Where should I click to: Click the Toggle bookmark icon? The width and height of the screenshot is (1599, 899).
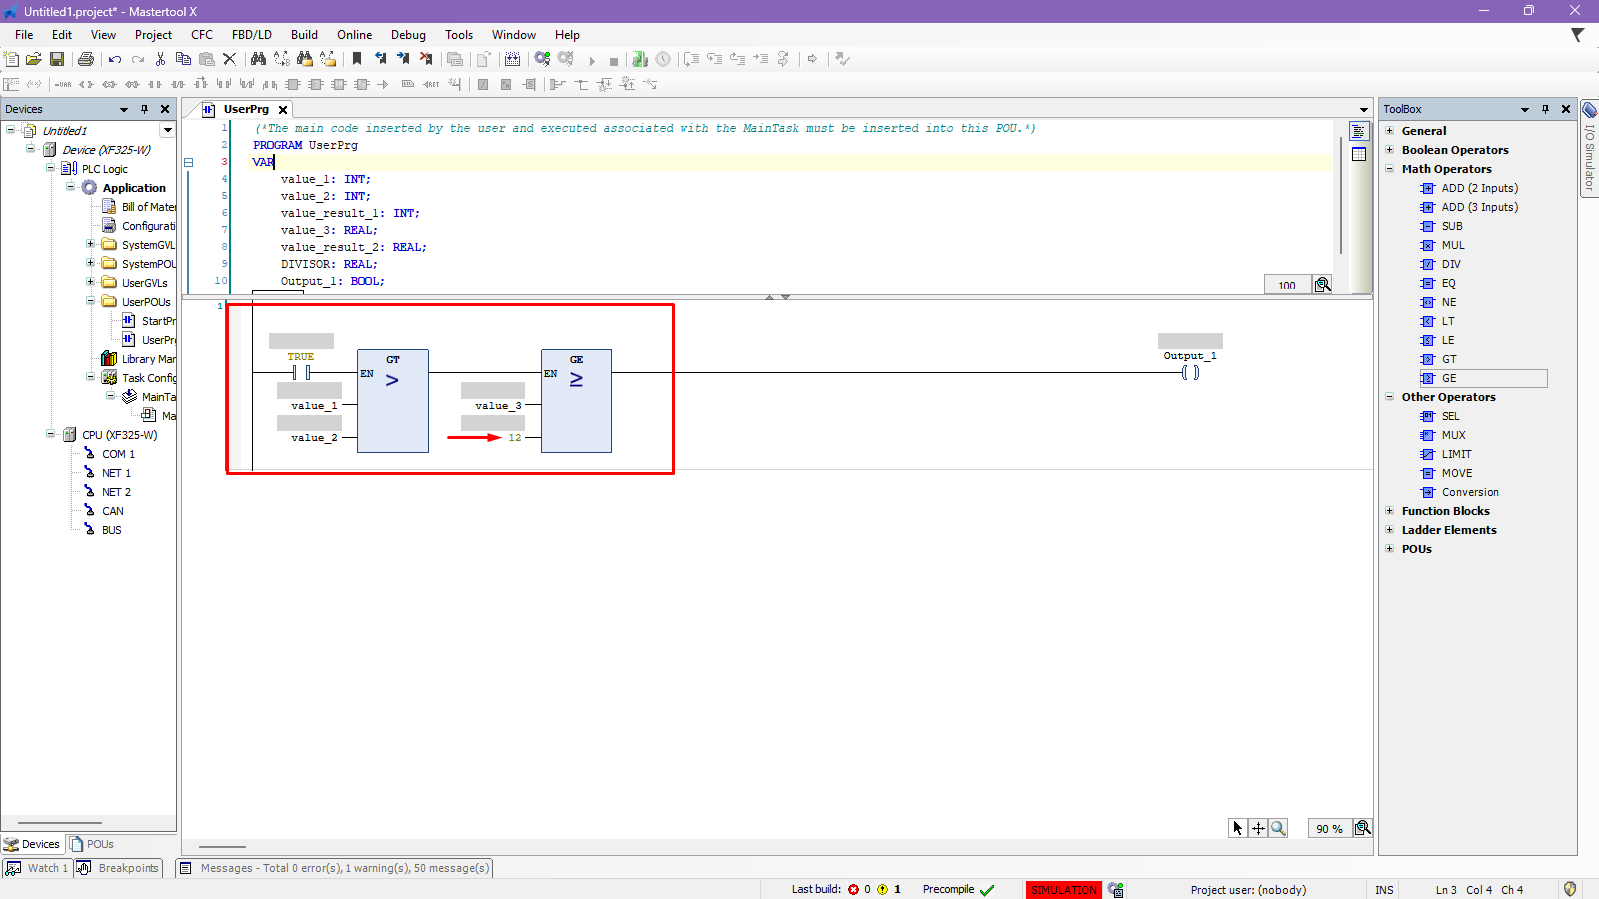click(357, 60)
